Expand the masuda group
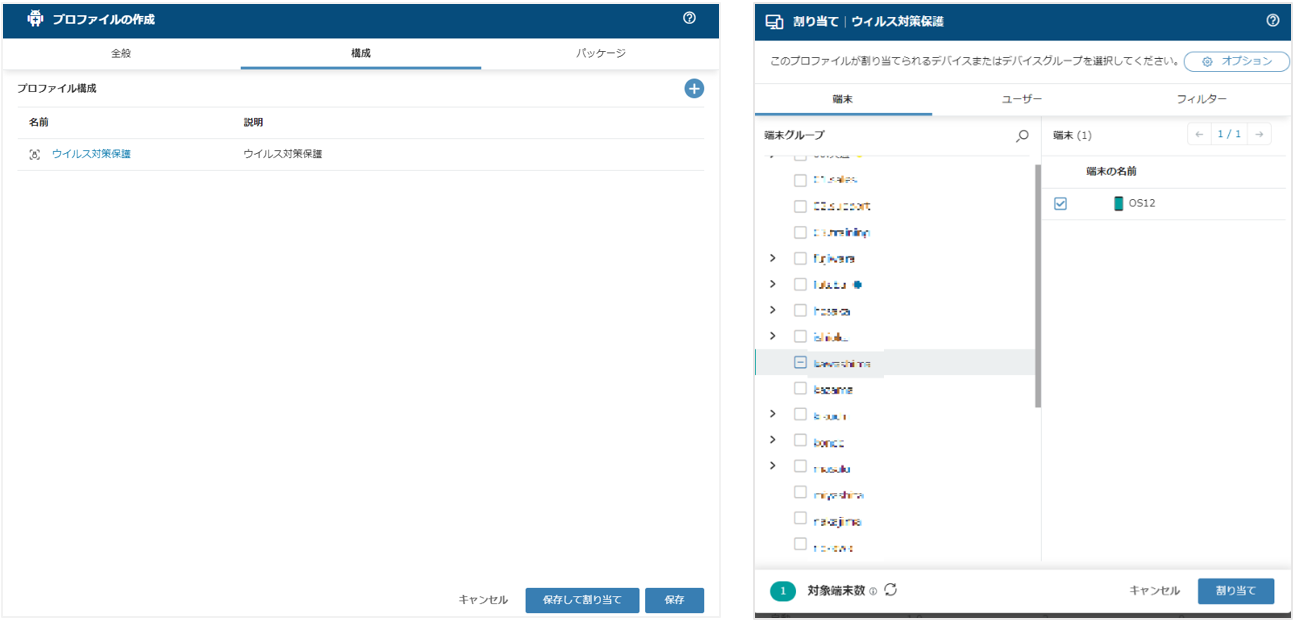Screen dimensions: 1293x620 tap(772, 466)
